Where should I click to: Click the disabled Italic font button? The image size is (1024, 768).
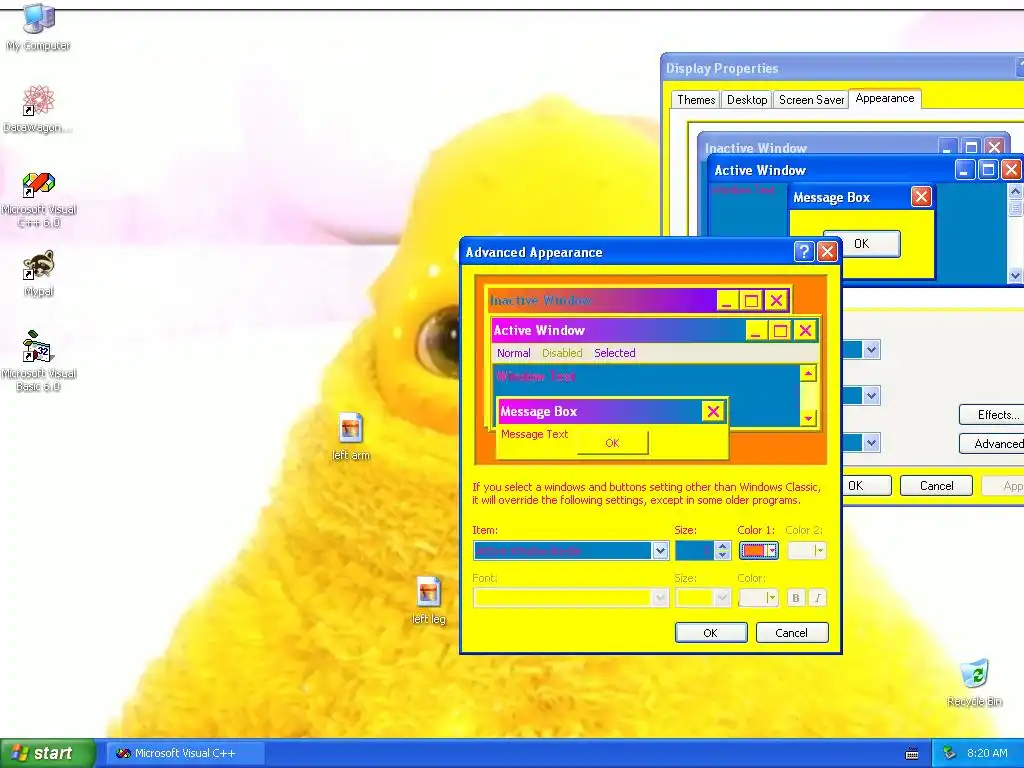(818, 598)
